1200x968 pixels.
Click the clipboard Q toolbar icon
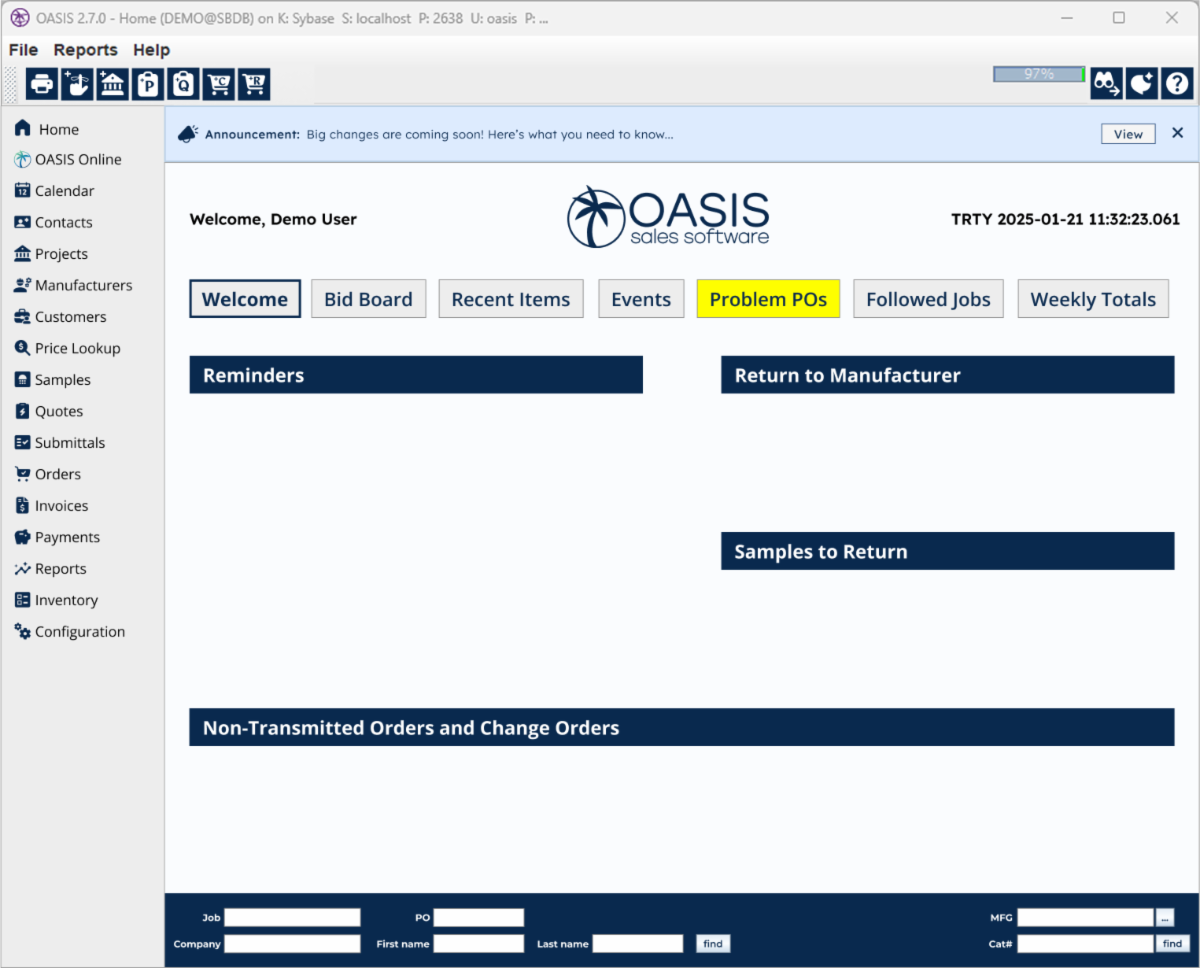(x=183, y=85)
